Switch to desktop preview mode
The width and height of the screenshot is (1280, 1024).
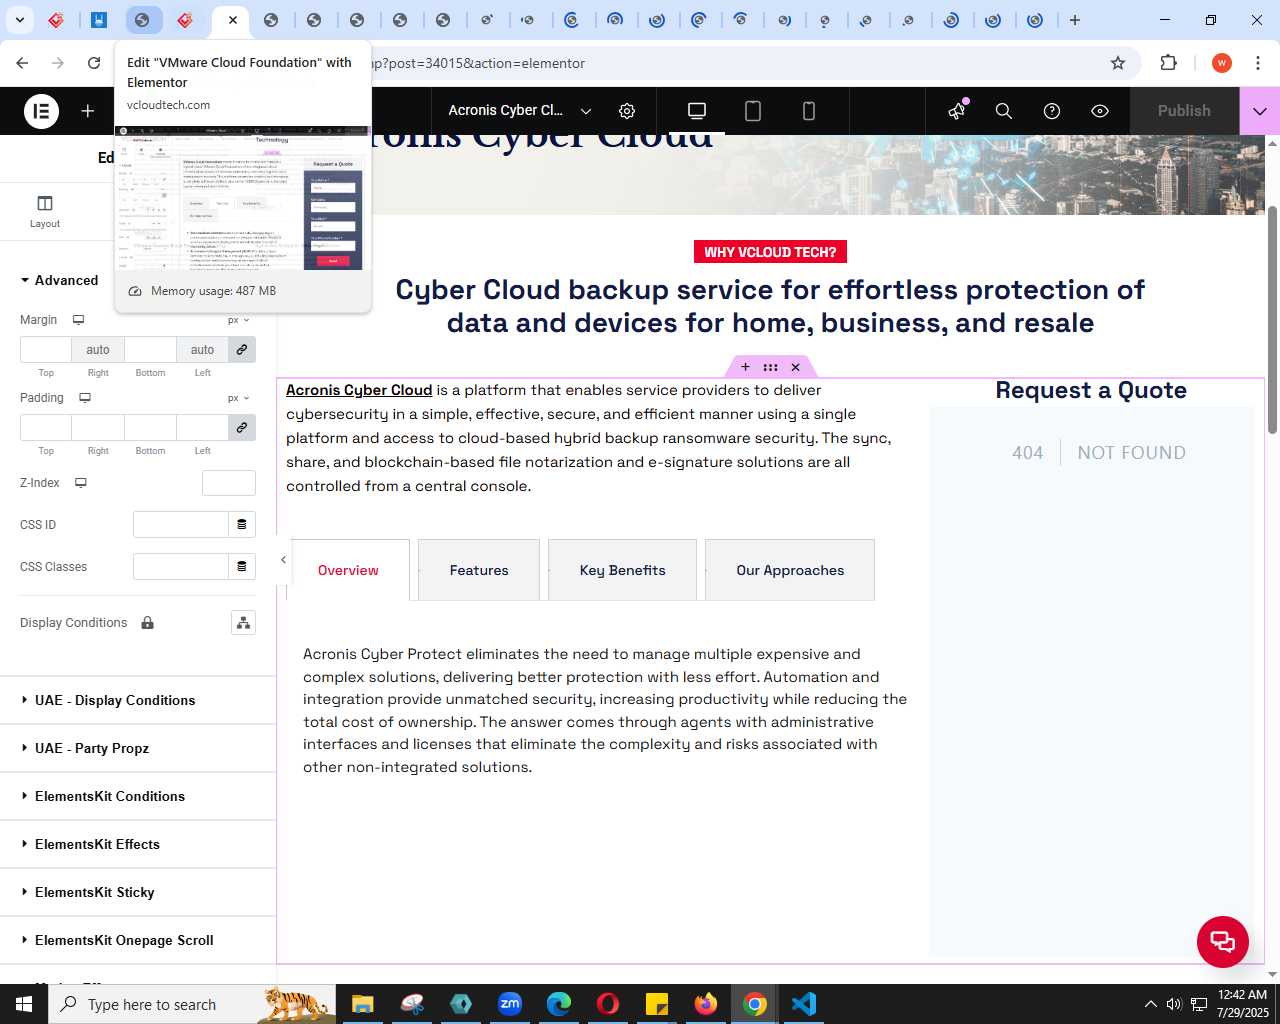pyautogui.click(x=697, y=111)
